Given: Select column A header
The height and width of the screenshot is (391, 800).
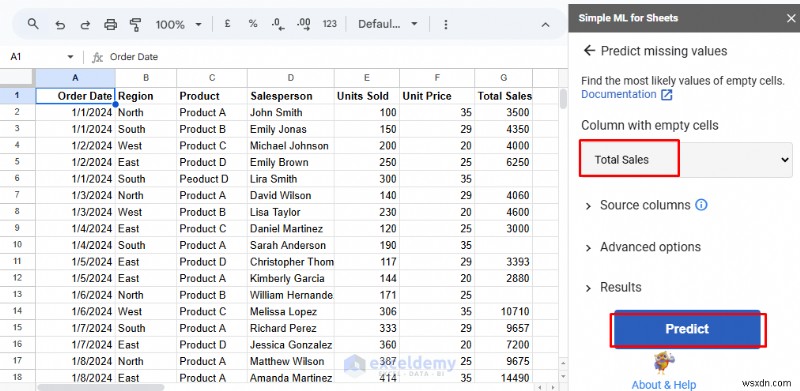Looking at the screenshot, I should click(76, 78).
